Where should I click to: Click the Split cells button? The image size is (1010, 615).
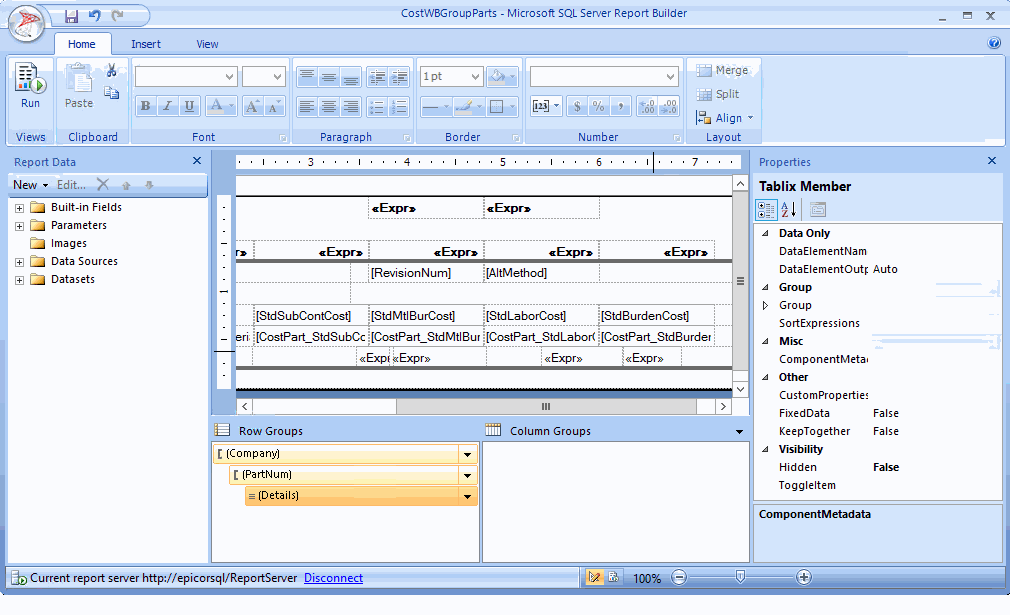click(x=718, y=94)
